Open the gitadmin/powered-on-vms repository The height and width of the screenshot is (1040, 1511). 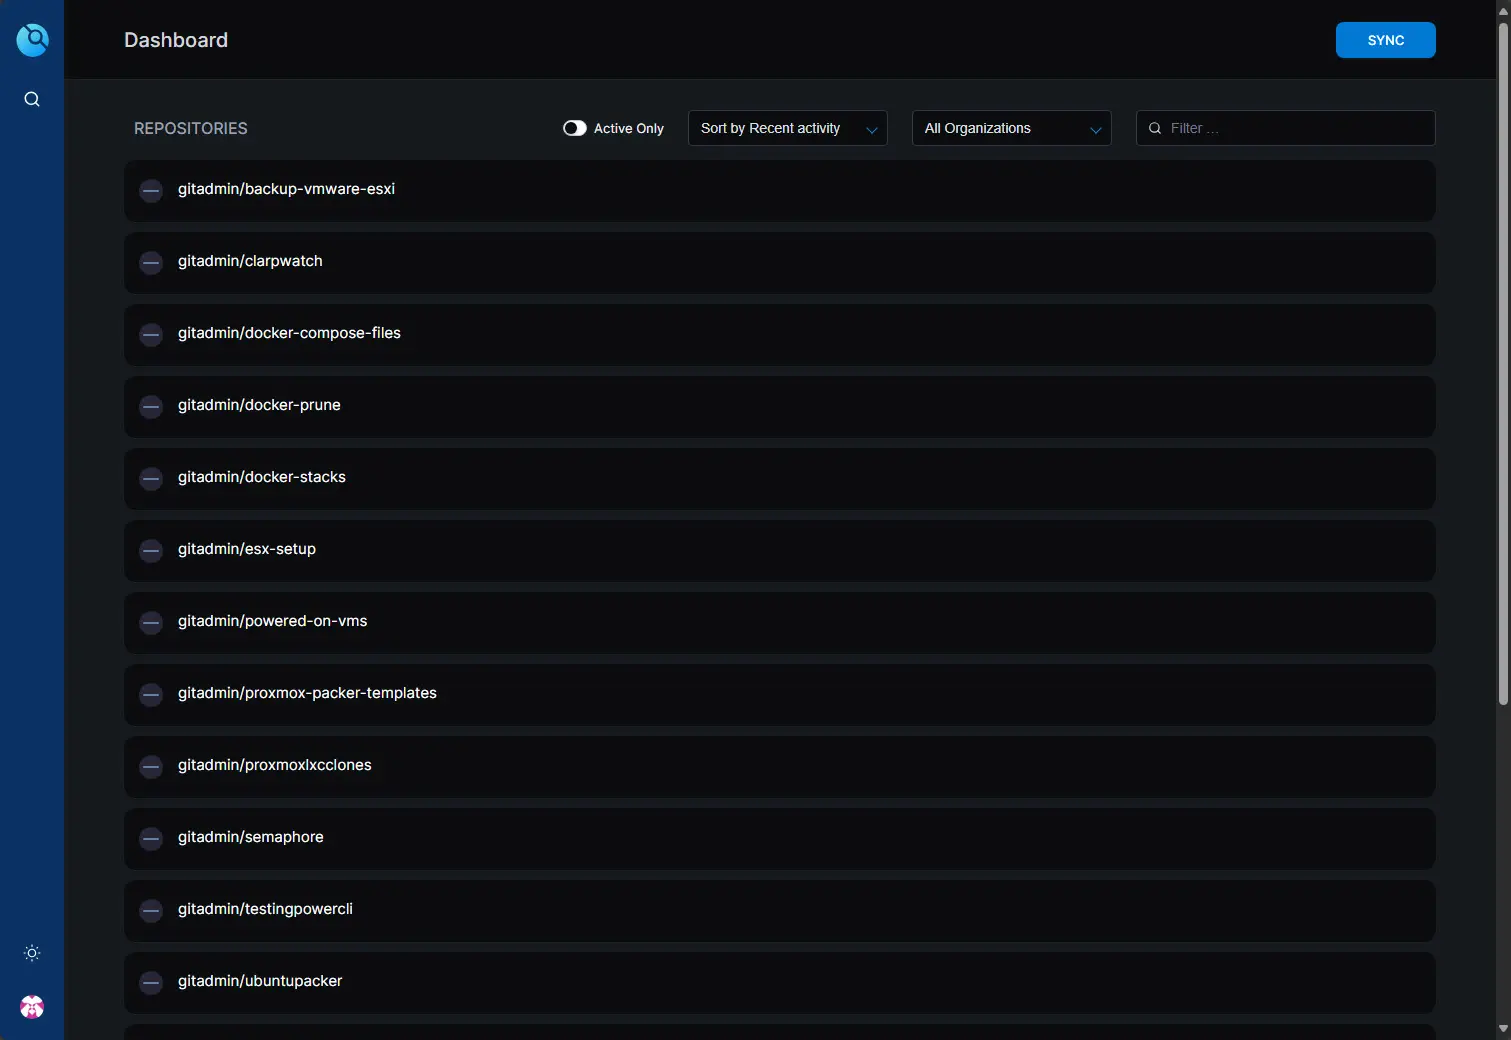(272, 621)
